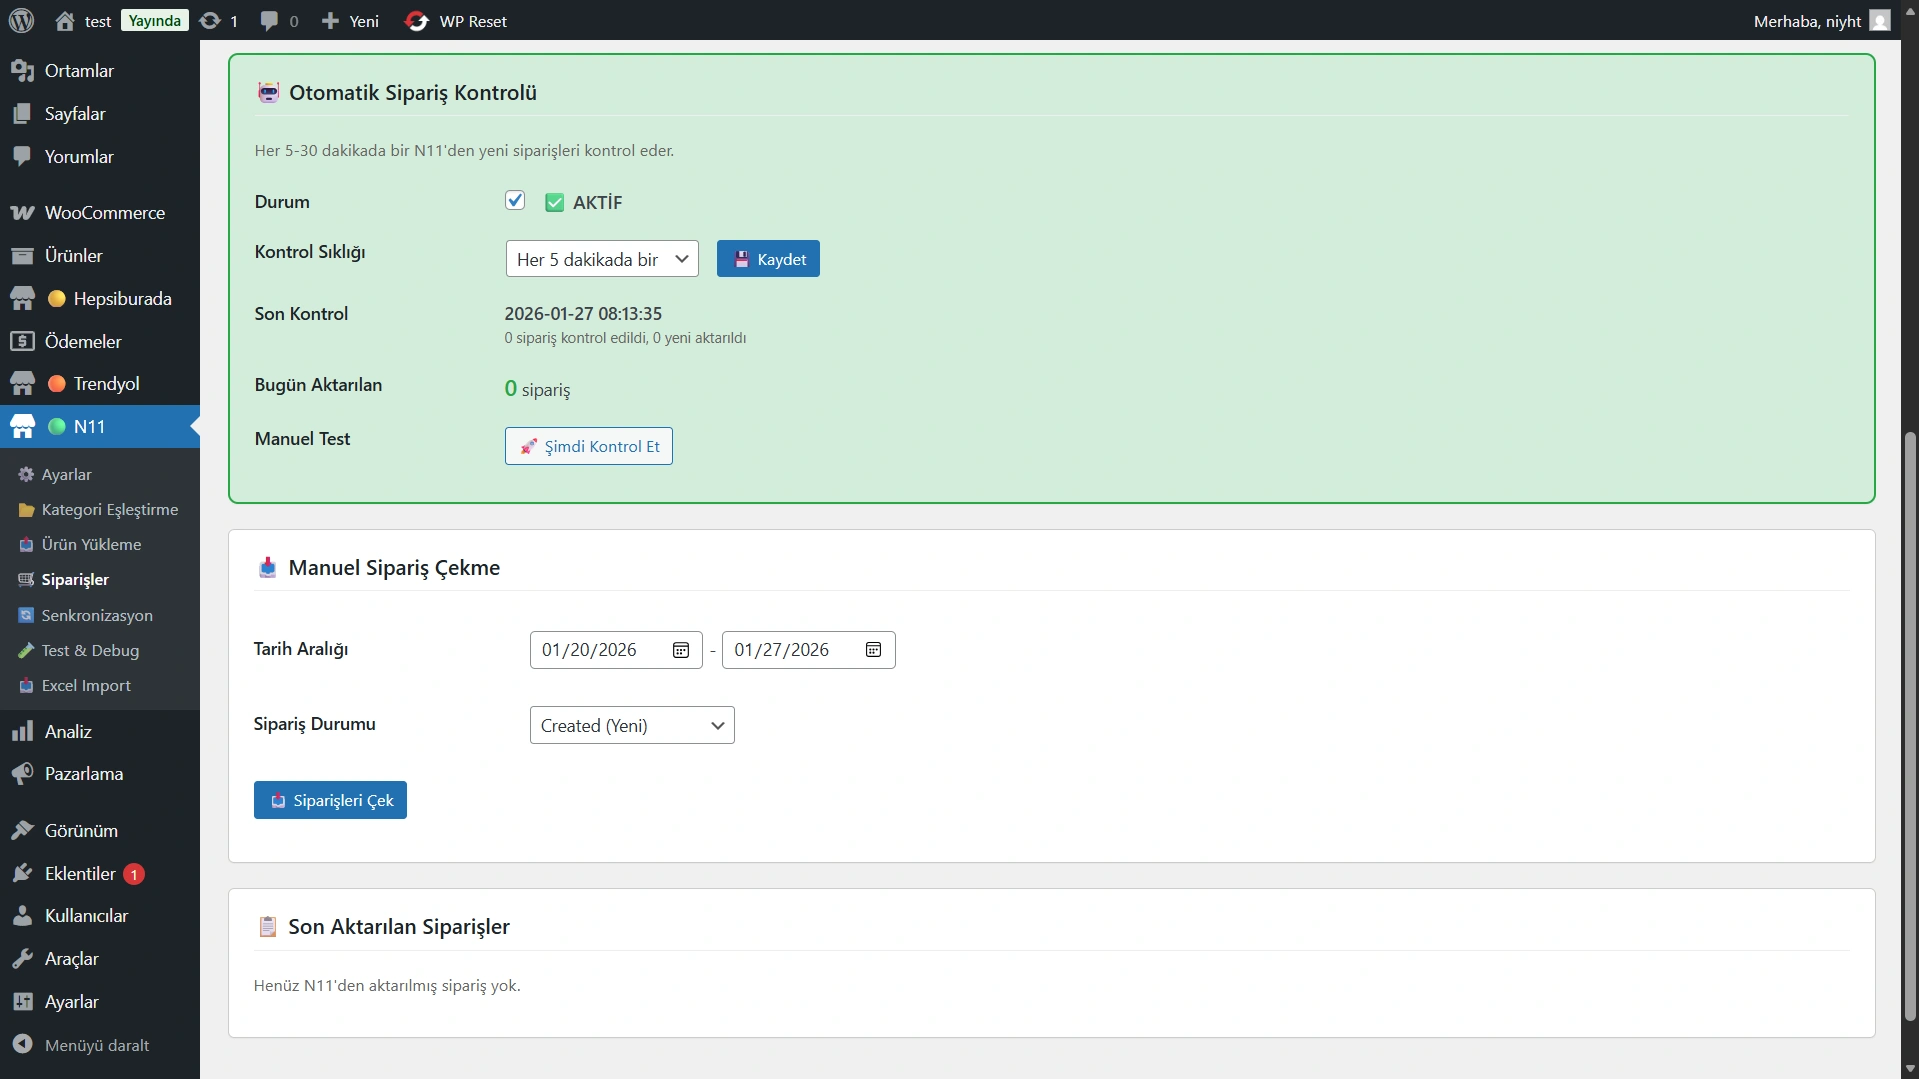Image resolution: width=1919 pixels, height=1079 pixels.
Task: Click the Siparişleri Çek button
Action: pos(330,800)
